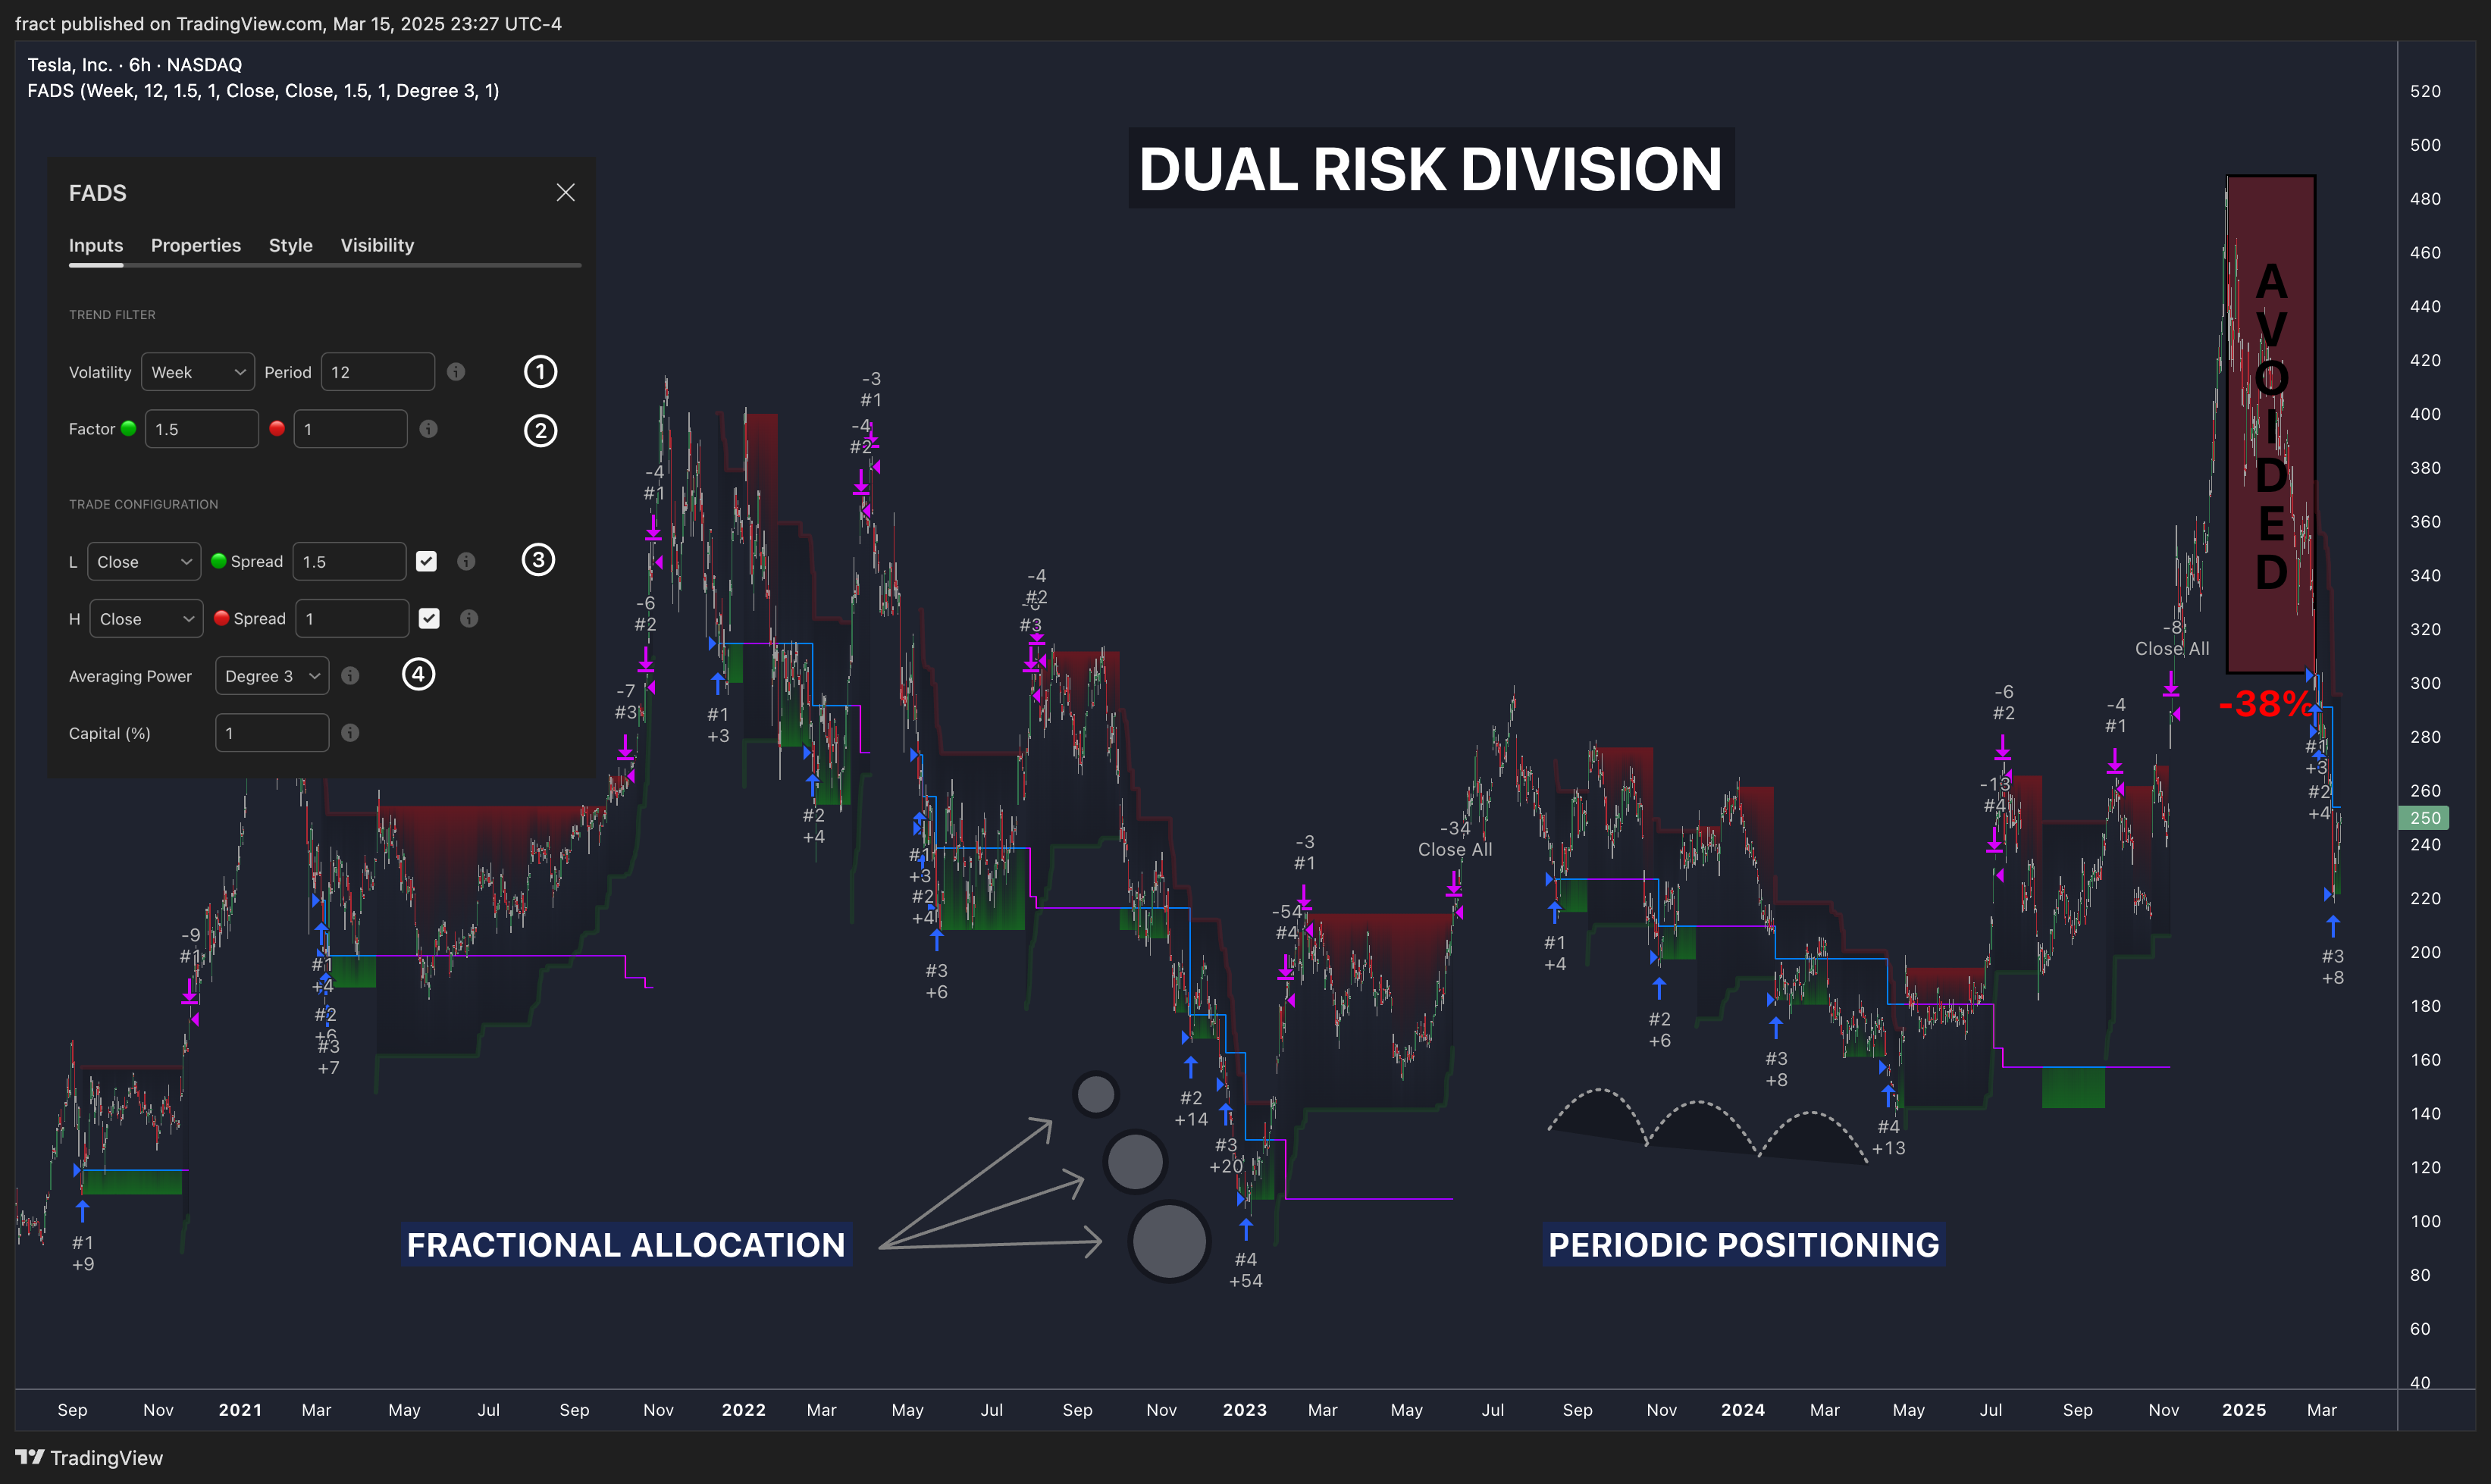The width and height of the screenshot is (2491, 1484).
Task: Click the Tesla, Inc. 6h NASDAQ title
Action: click(x=134, y=64)
